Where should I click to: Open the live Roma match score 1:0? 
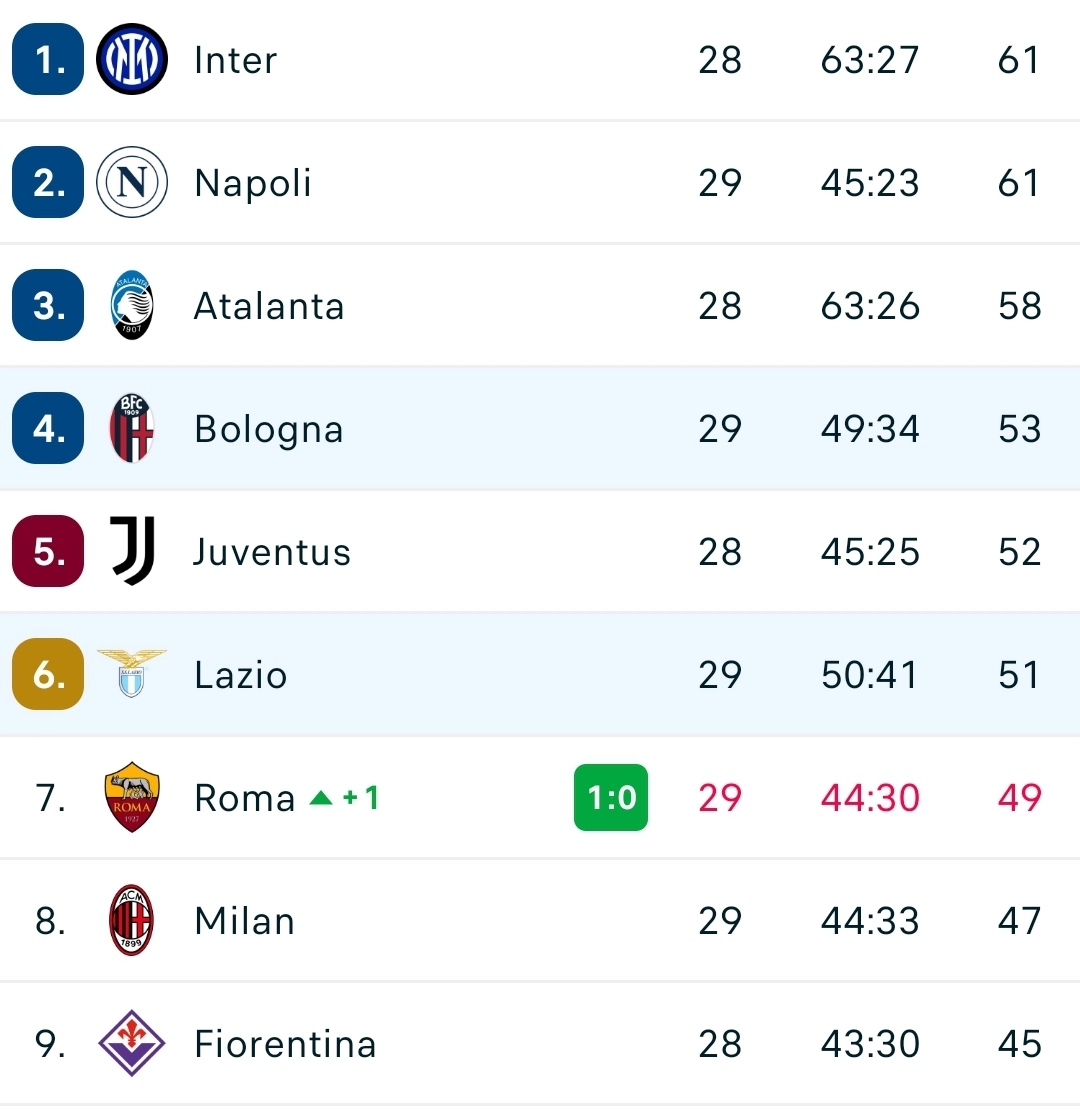click(x=611, y=797)
